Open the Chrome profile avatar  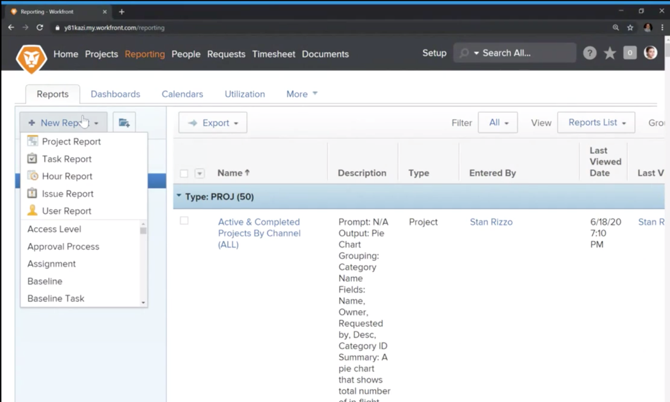648,27
